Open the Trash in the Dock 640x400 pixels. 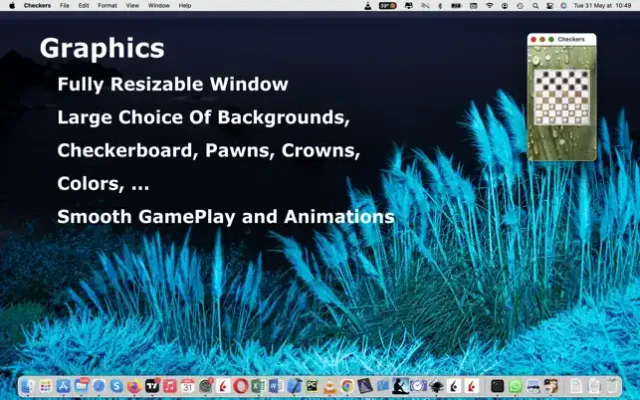tap(611, 386)
